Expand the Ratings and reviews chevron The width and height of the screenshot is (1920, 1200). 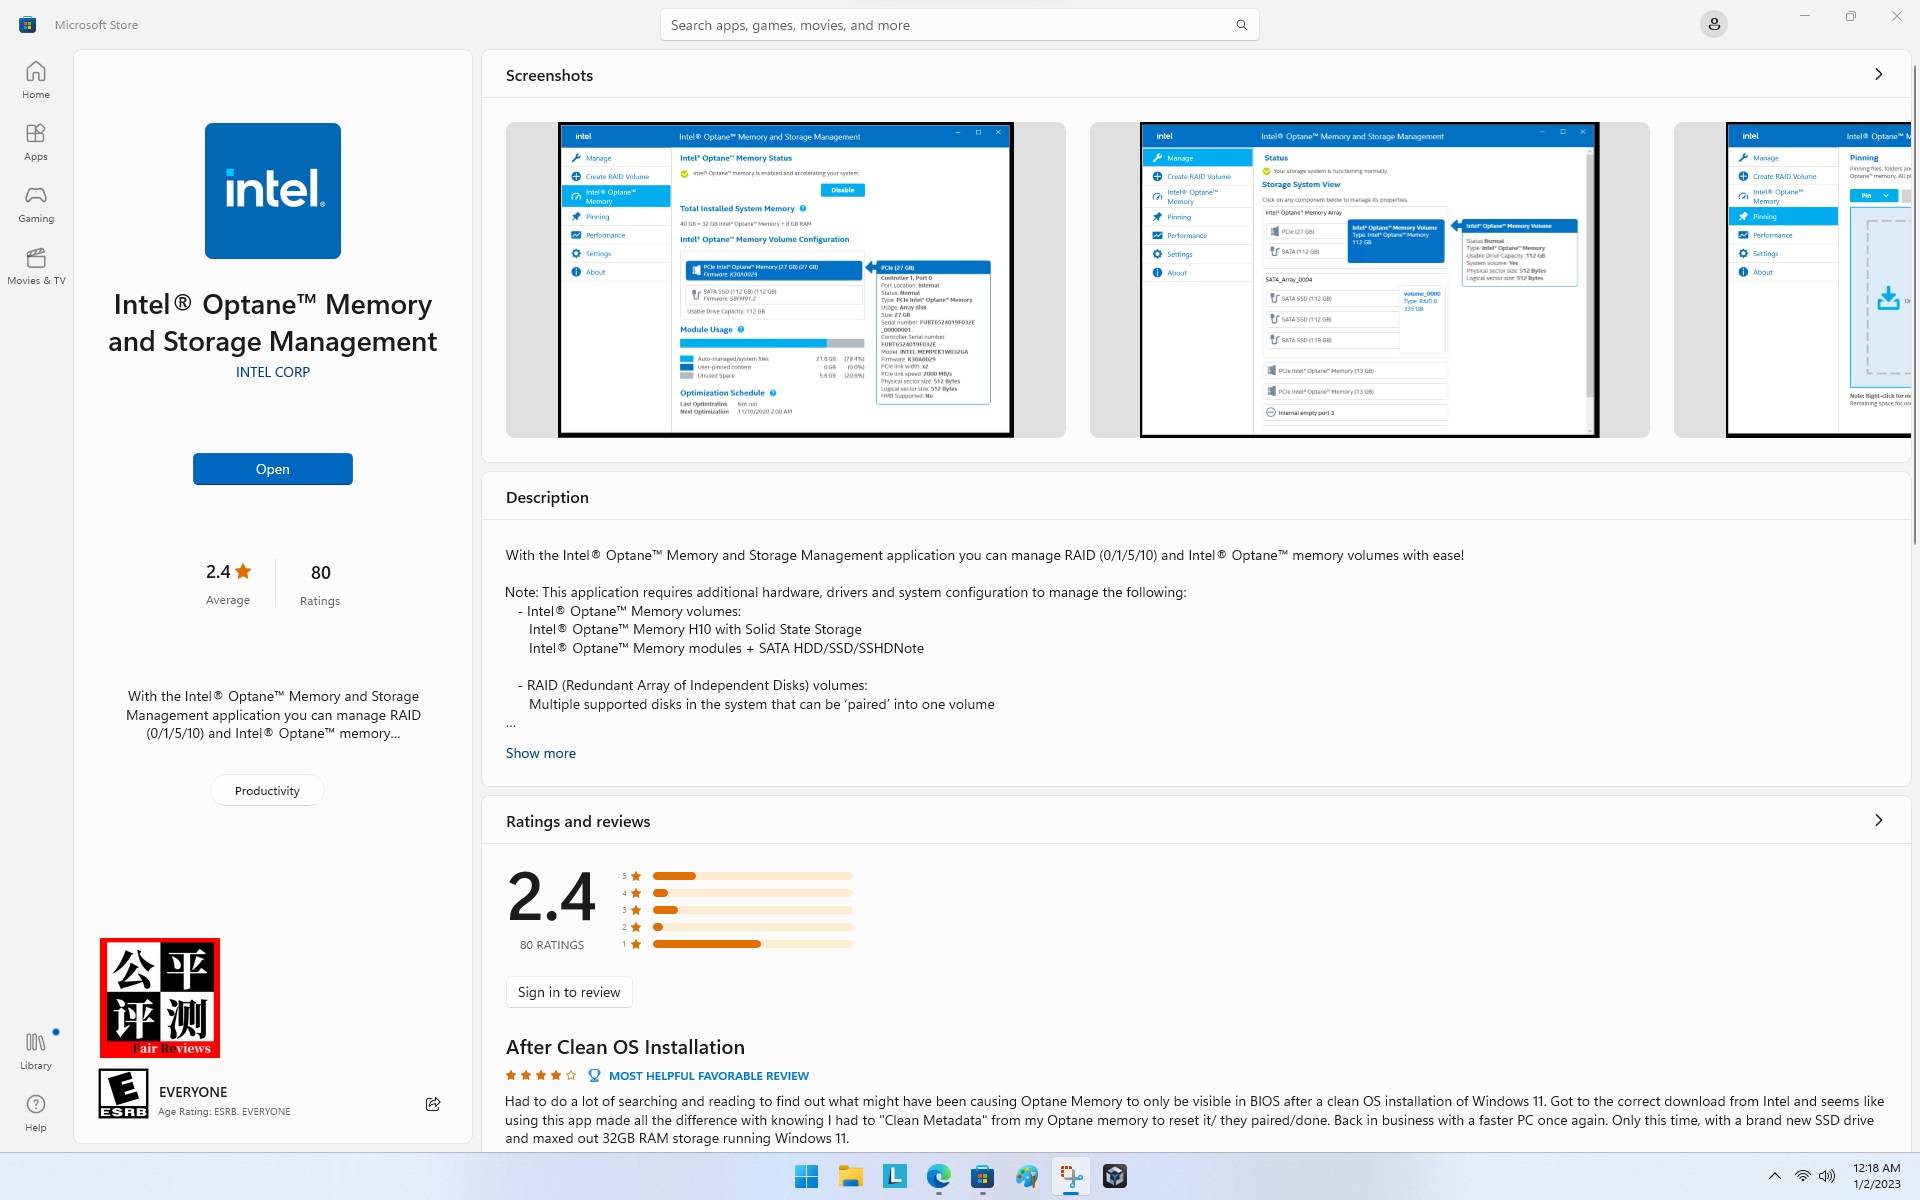[1878, 820]
